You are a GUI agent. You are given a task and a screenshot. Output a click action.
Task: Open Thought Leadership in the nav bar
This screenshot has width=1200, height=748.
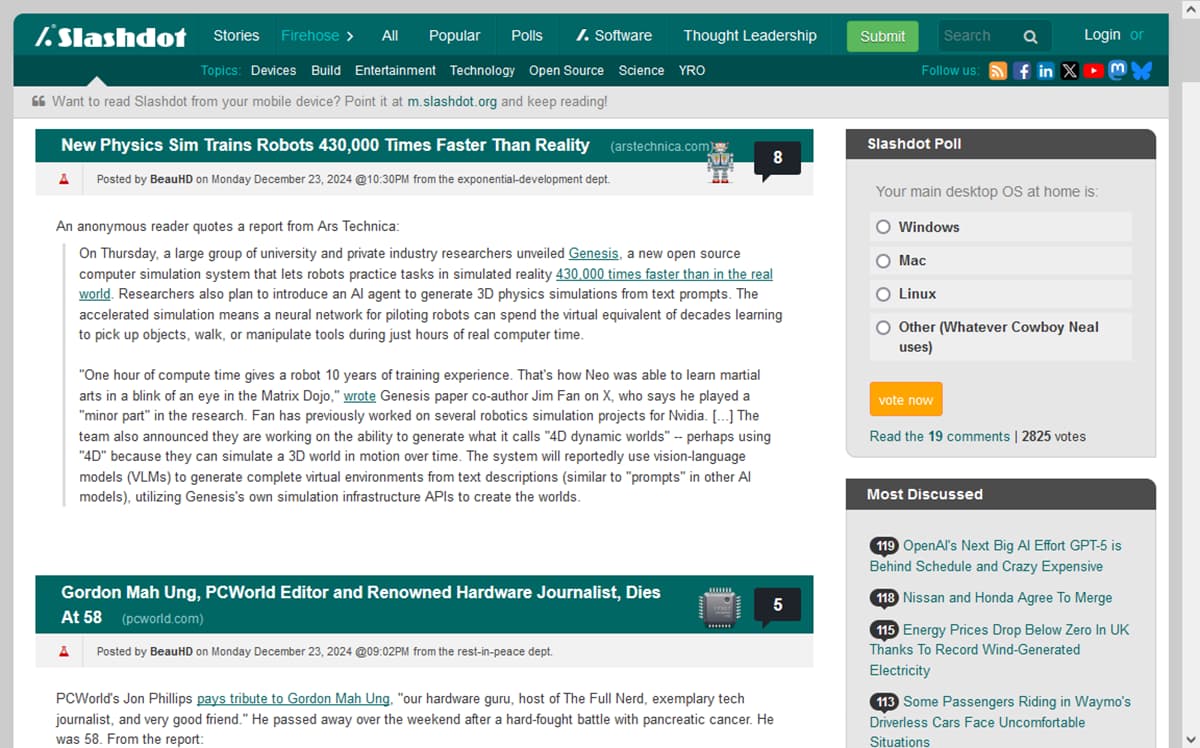click(750, 35)
